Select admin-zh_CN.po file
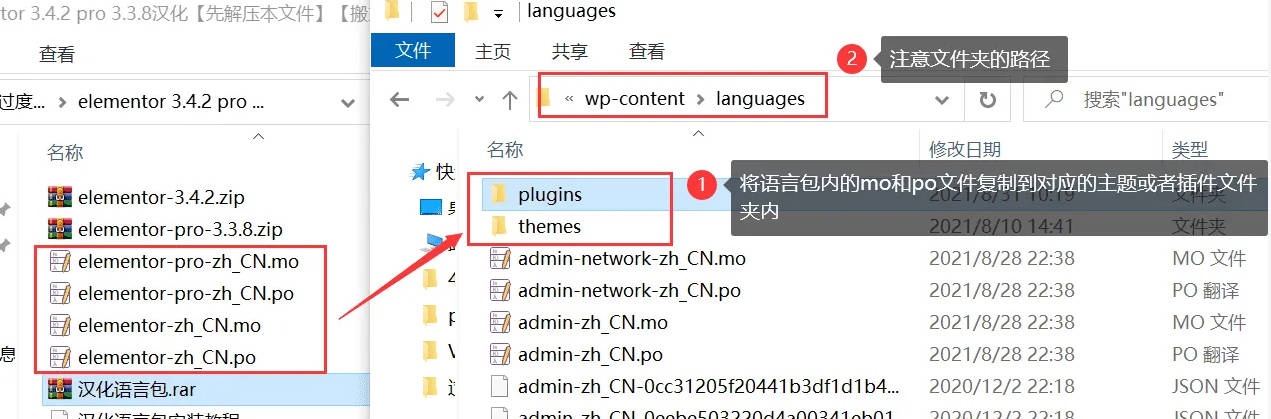 pos(590,355)
